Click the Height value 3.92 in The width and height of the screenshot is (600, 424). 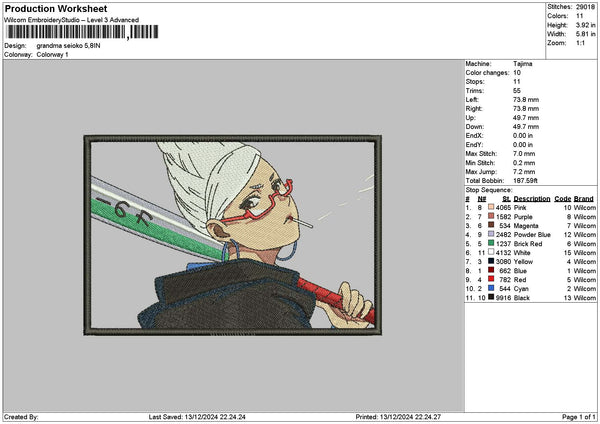pos(585,25)
